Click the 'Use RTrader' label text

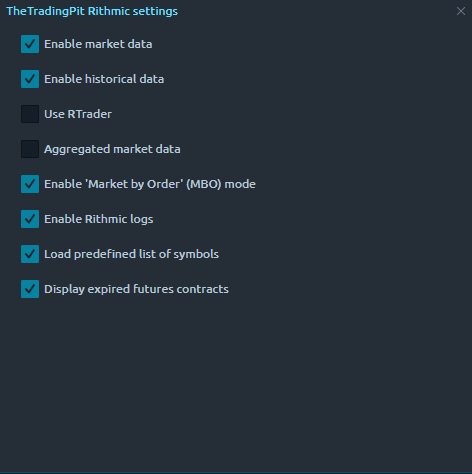(78, 114)
